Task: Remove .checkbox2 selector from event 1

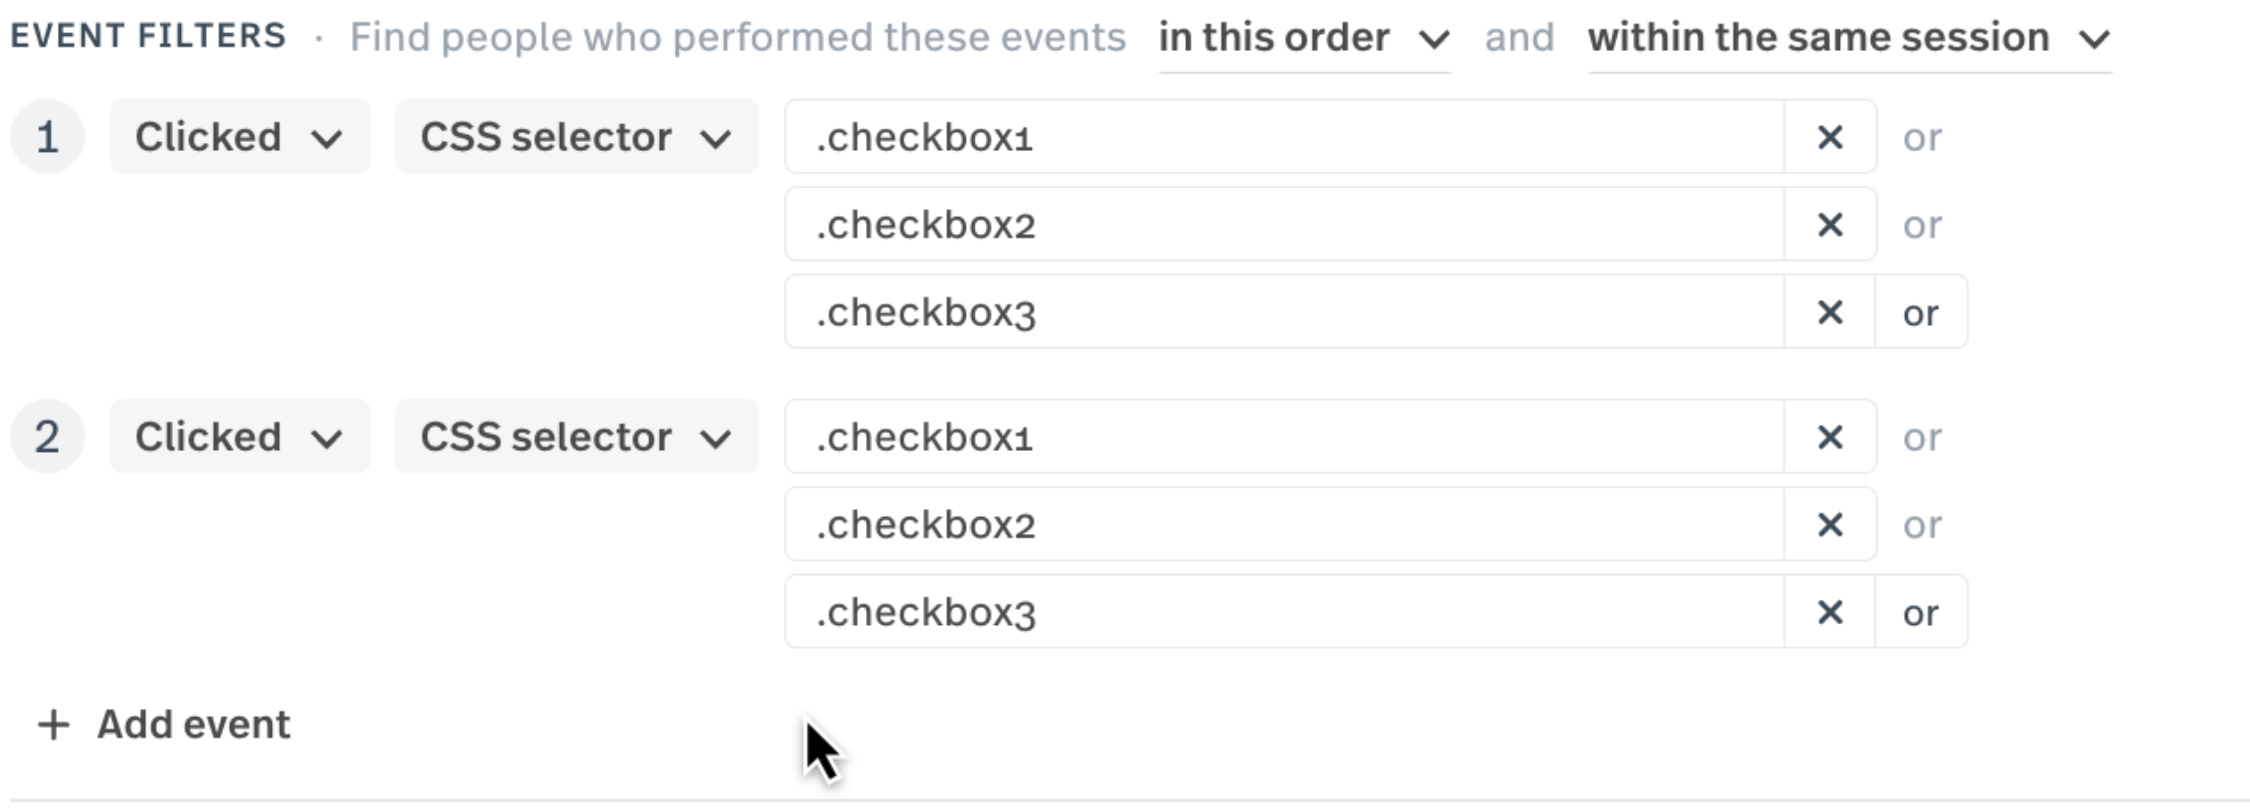Action: tap(1829, 225)
